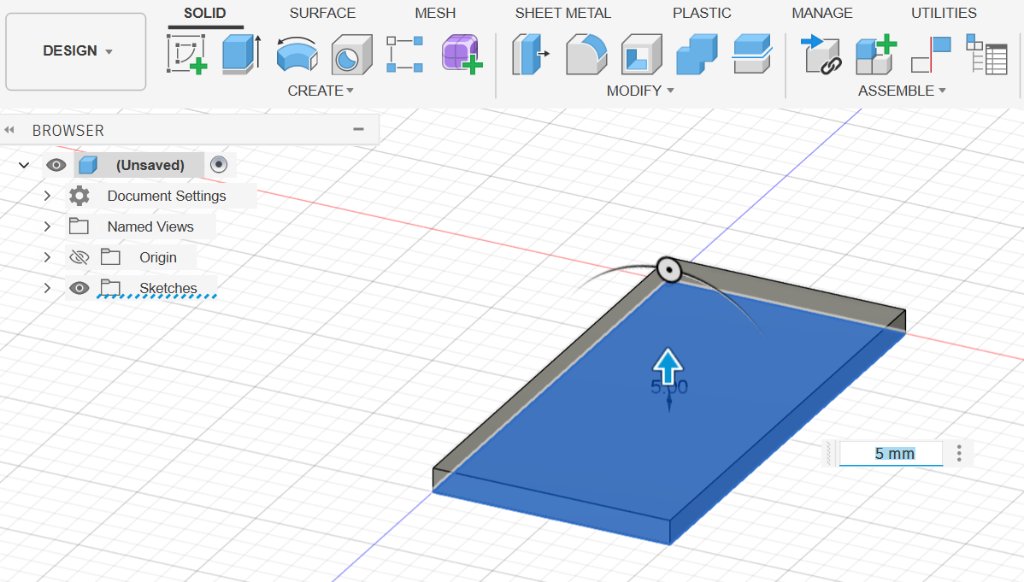
Task: Open the Bill of Materials table icon
Action: [986, 54]
